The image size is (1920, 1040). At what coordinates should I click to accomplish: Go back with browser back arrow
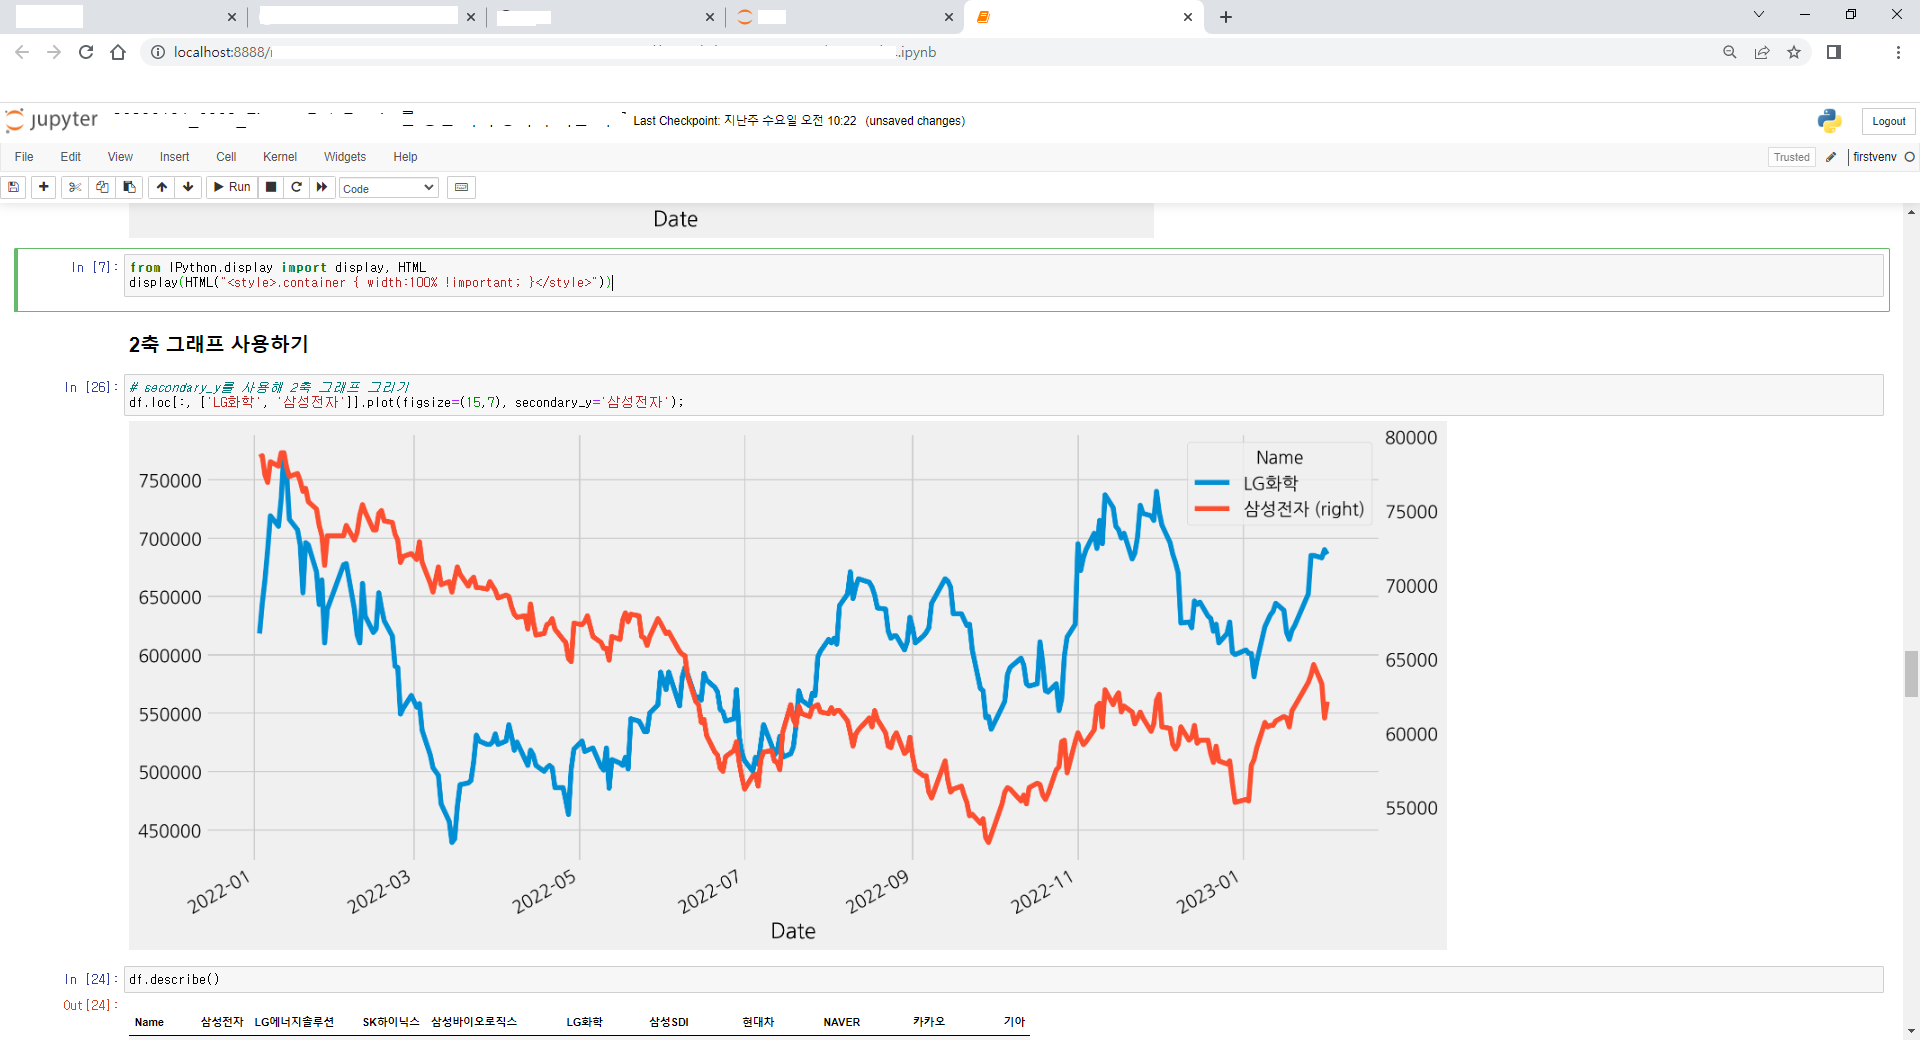(22, 52)
